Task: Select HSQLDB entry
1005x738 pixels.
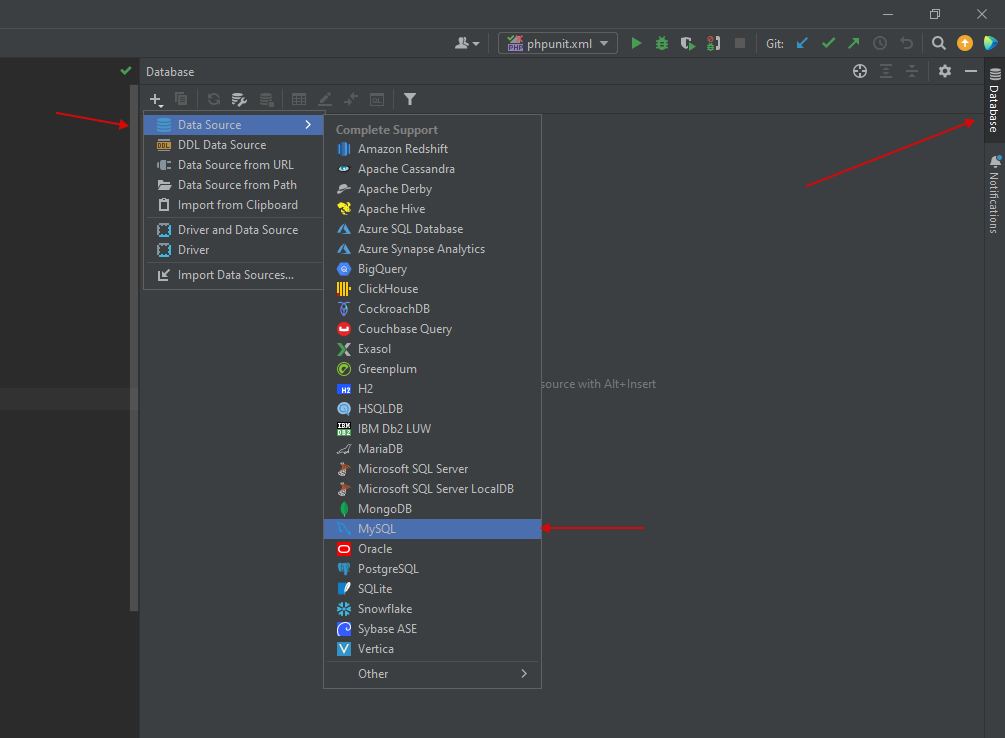Action: coord(433,408)
